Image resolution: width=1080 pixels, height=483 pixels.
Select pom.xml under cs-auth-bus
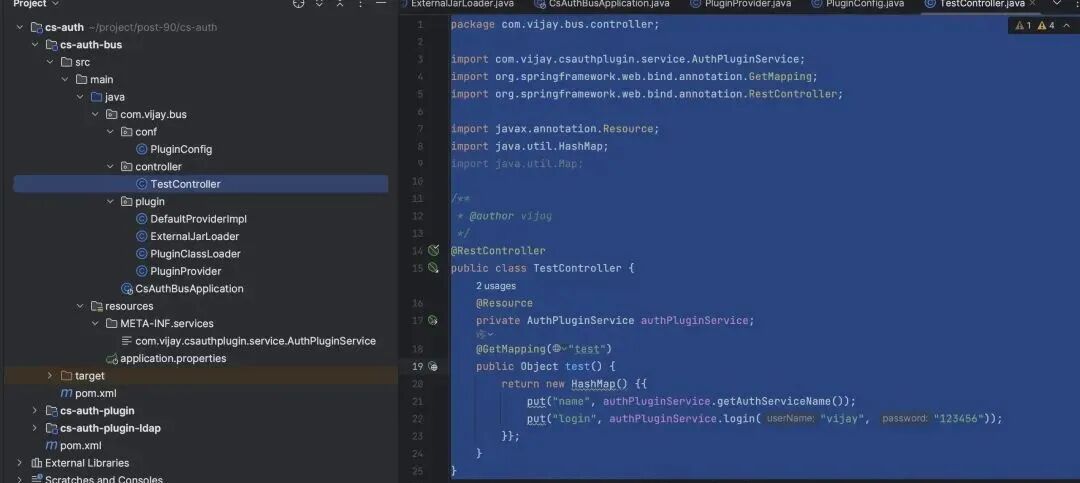coord(96,393)
